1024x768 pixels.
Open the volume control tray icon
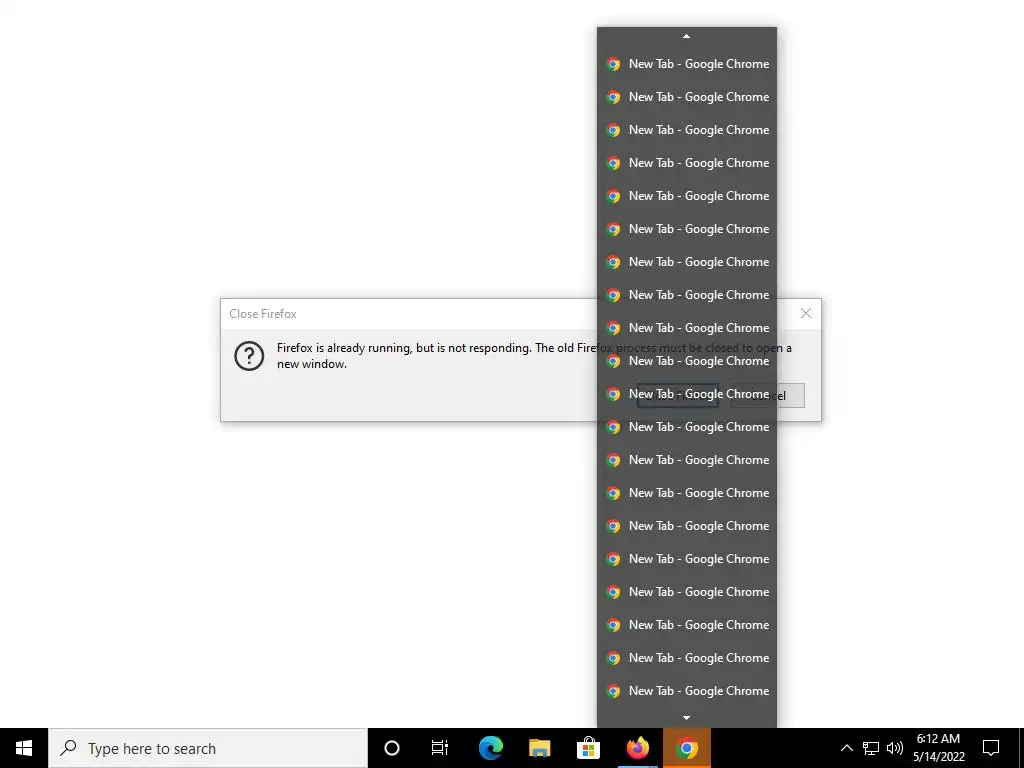tap(895, 748)
